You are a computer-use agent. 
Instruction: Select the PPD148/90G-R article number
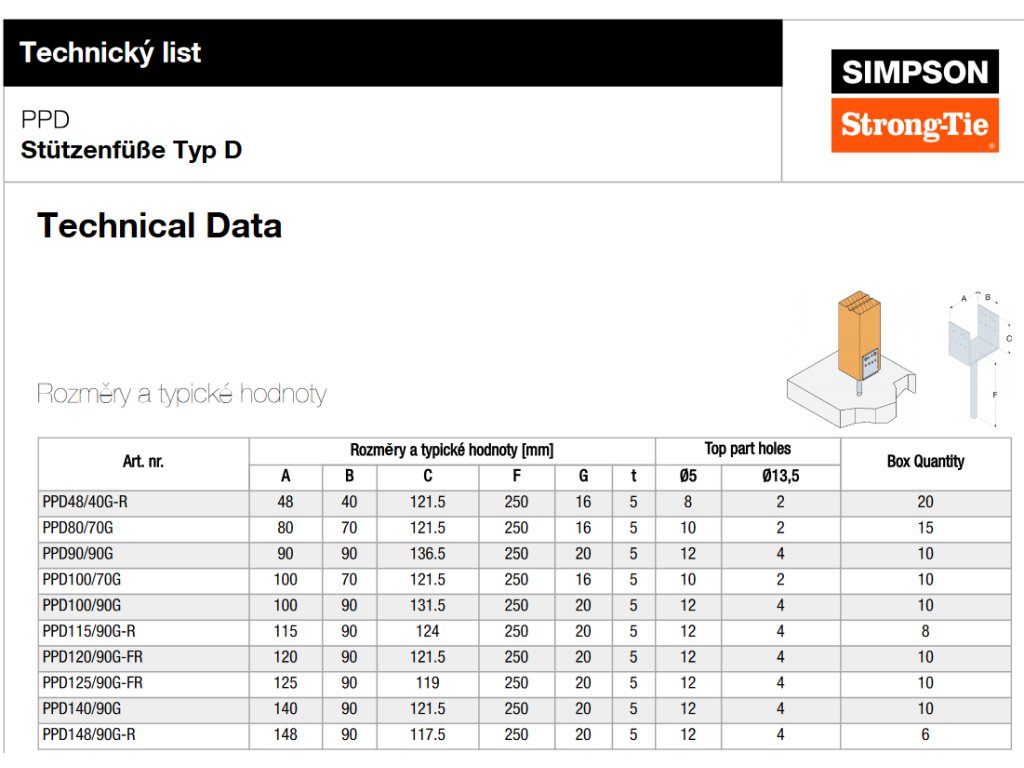pos(89,735)
